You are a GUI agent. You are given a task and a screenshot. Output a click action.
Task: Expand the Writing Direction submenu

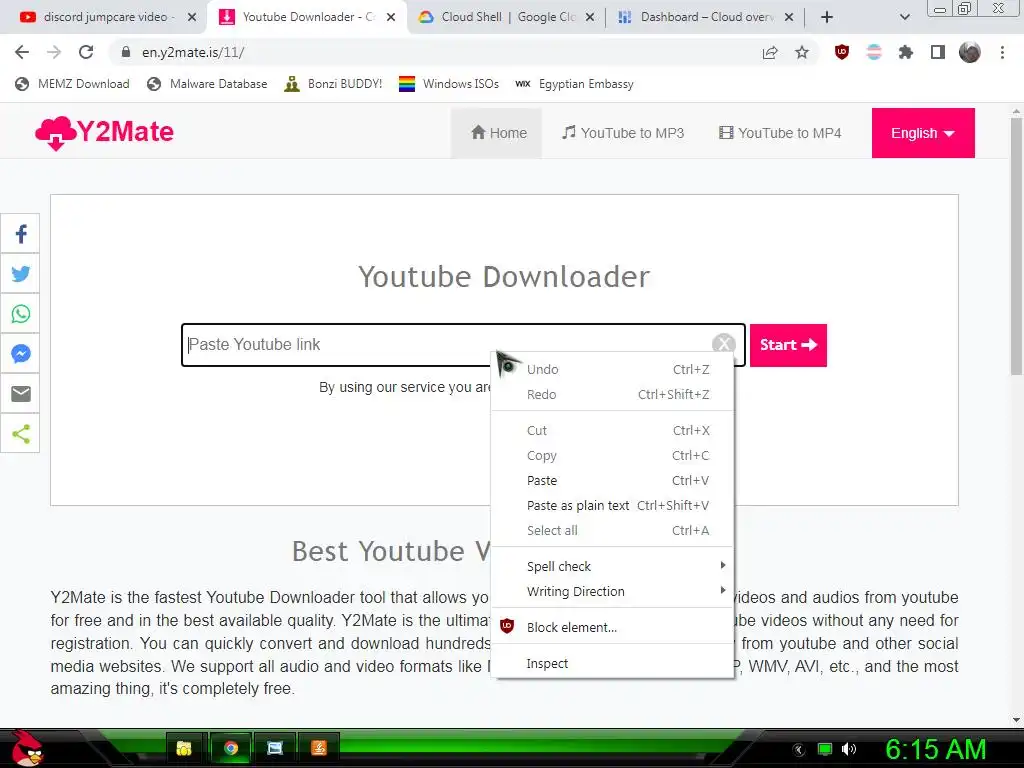click(612, 591)
